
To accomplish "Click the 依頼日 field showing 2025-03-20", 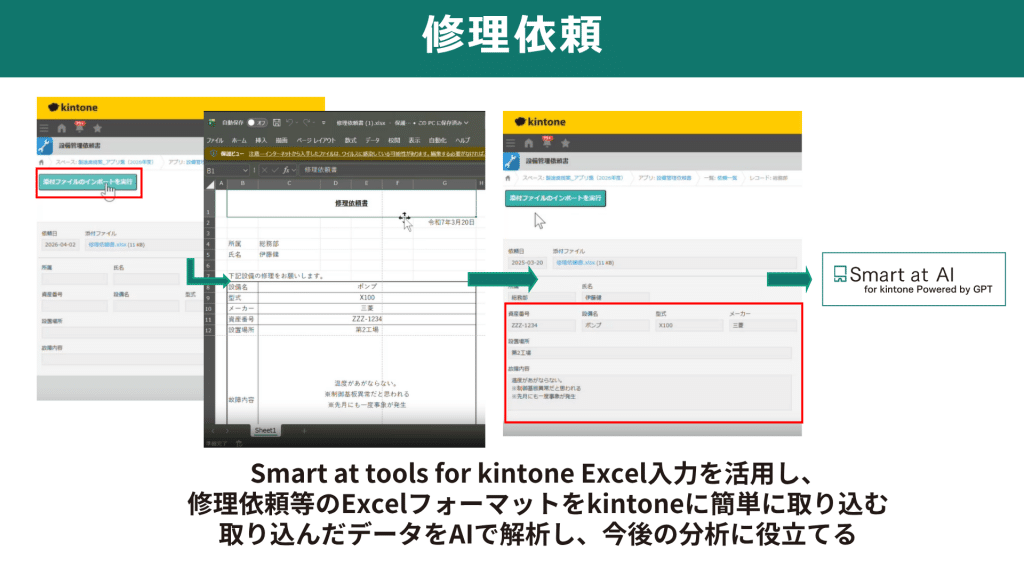I will pos(528,263).
